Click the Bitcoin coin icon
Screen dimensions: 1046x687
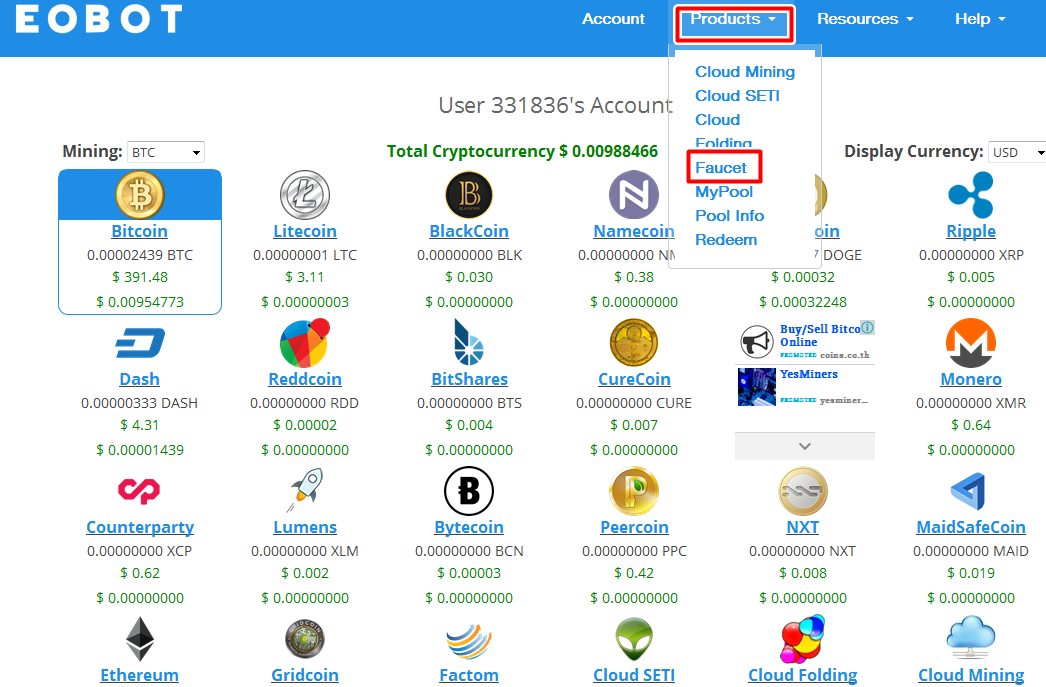[139, 195]
